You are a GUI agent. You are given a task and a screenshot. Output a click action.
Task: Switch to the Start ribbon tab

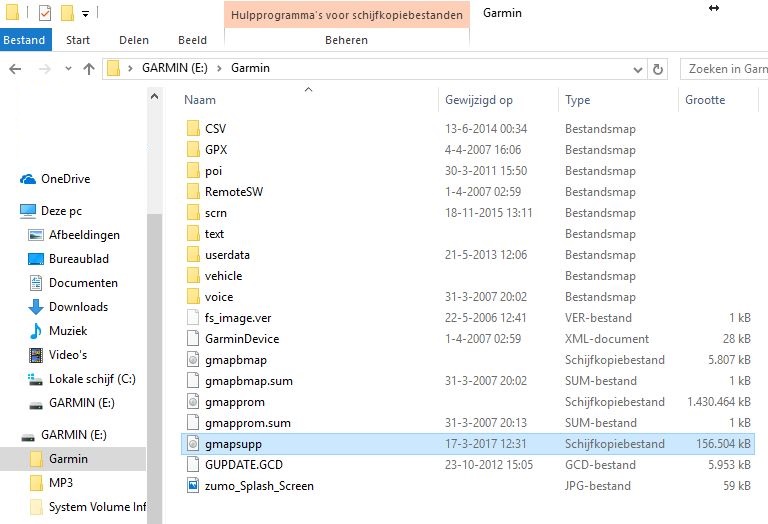(x=78, y=40)
